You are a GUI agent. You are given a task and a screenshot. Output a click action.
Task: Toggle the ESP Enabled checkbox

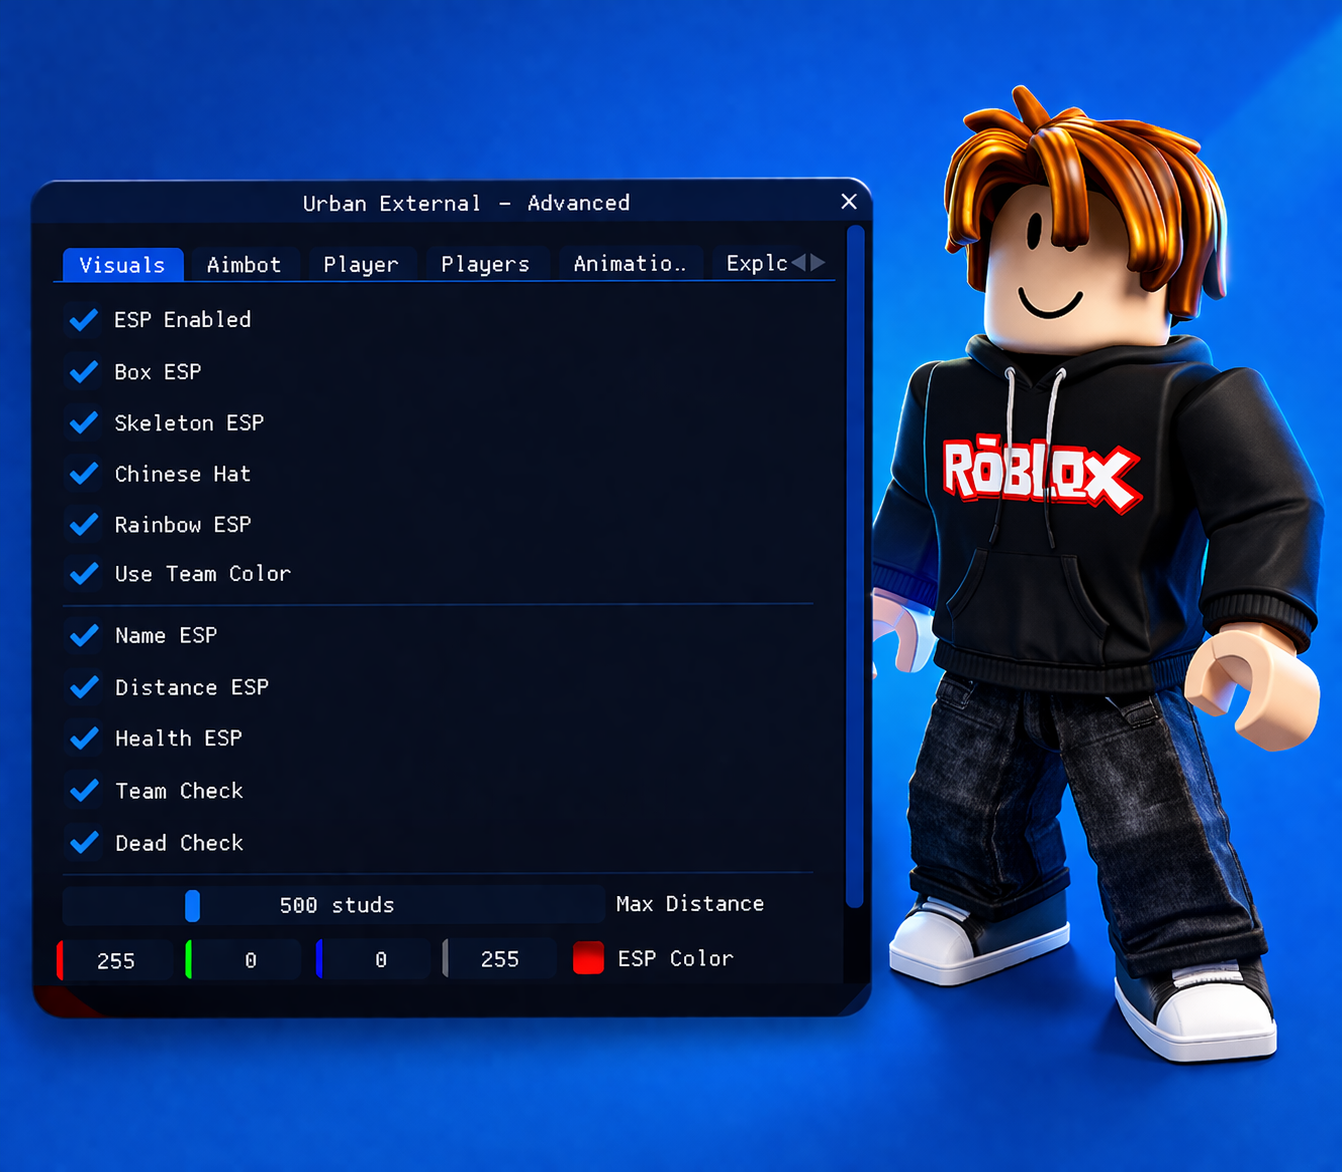click(84, 320)
